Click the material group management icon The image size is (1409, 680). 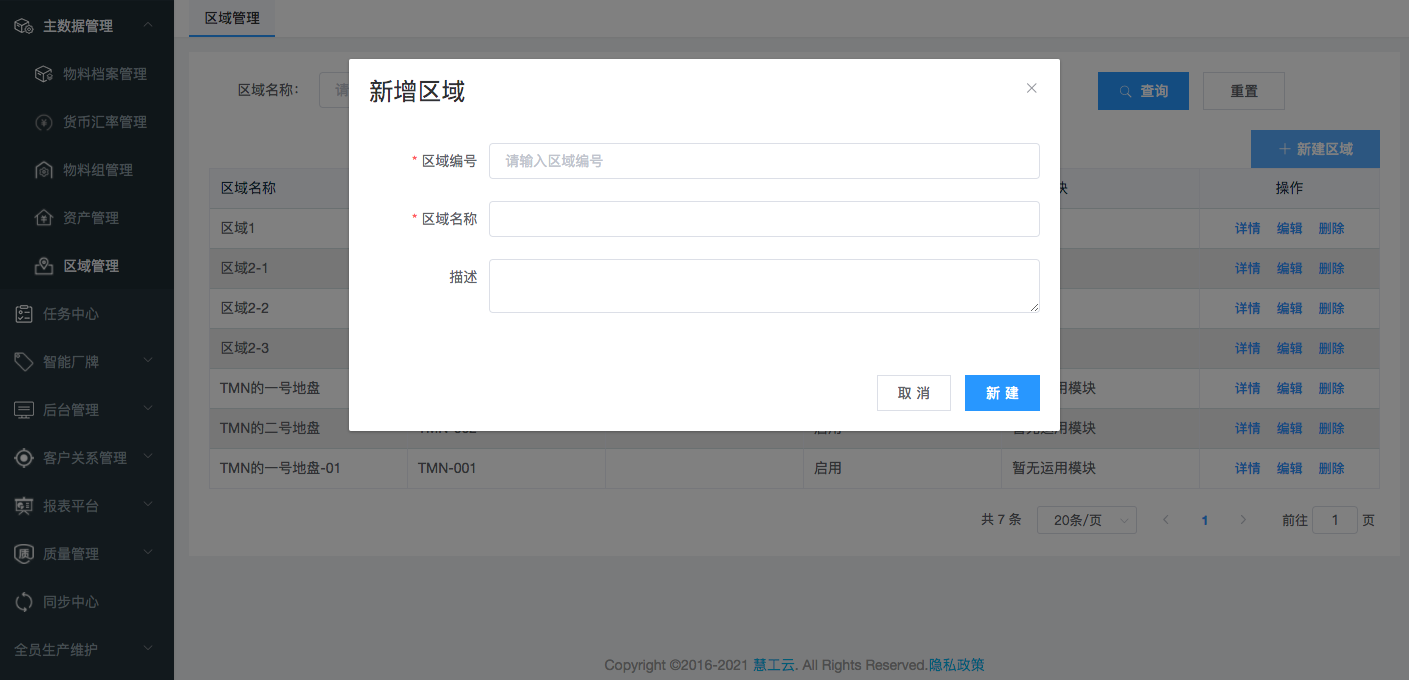(43, 170)
